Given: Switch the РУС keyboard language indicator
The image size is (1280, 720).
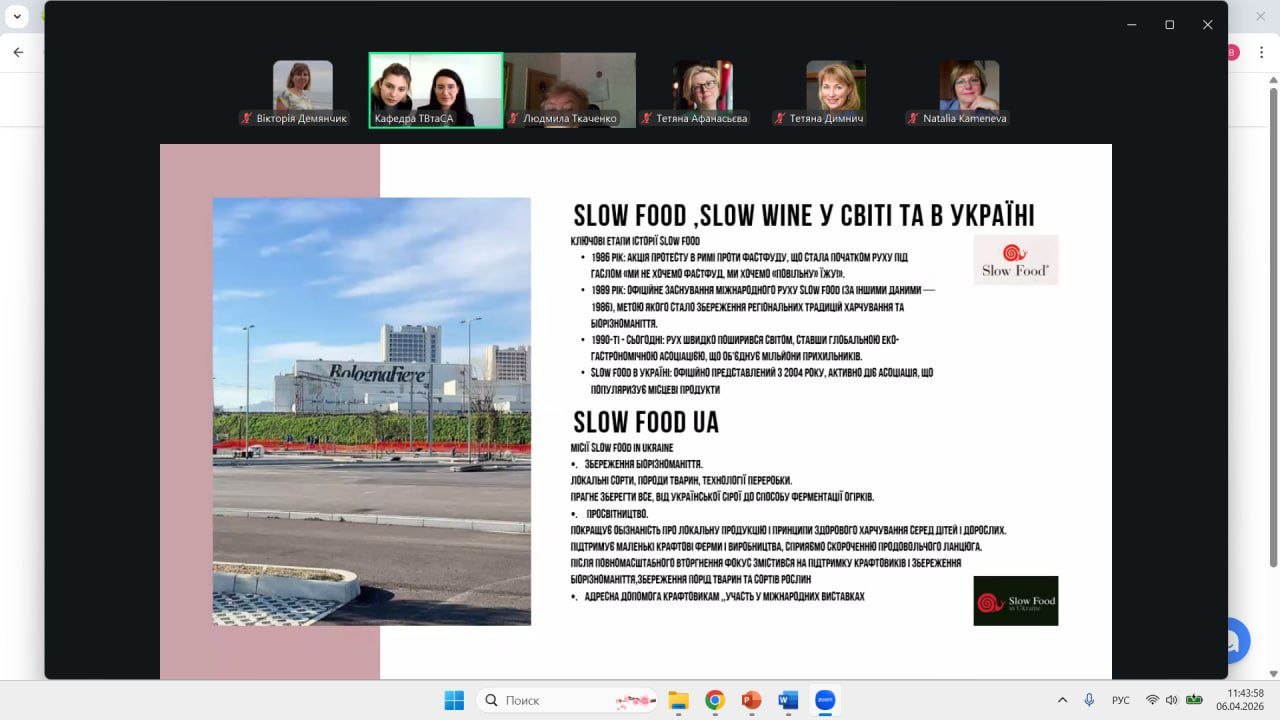Looking at the screenshot, I should click(x=1121, y=700).
